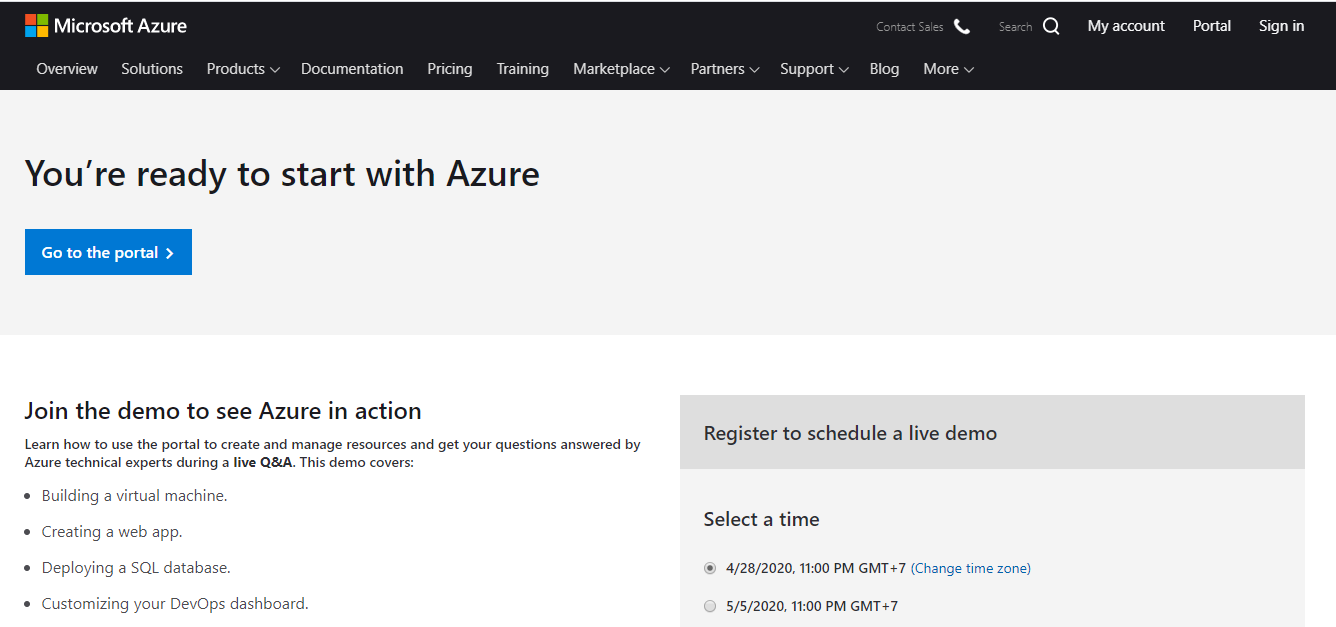Select the 4/28/2020 11:00 PM time option
The image size is (1336, 627).
tap(710, 568)
